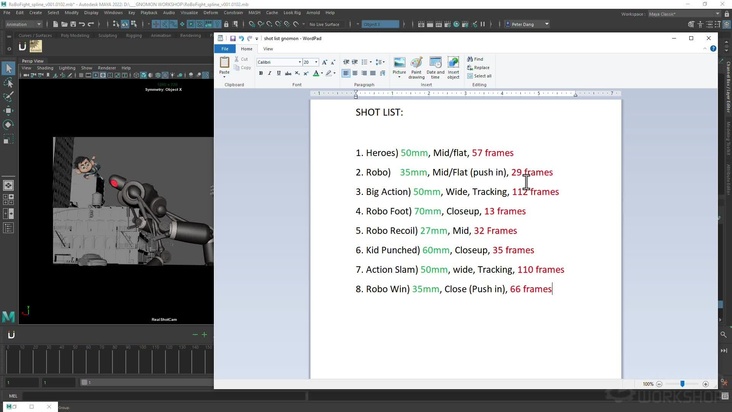
Task: Switch to the View ribbon tab
Action: 268,48
